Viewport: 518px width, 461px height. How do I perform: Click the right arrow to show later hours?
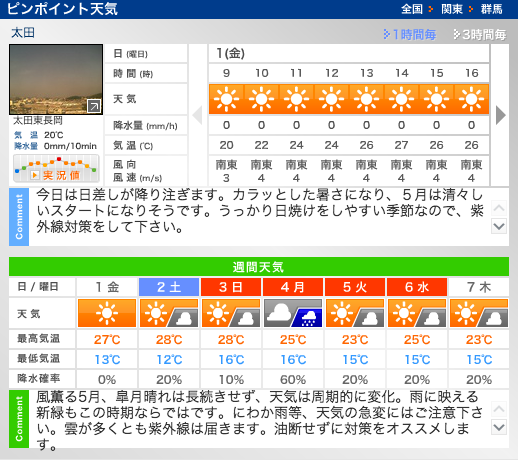500,115
